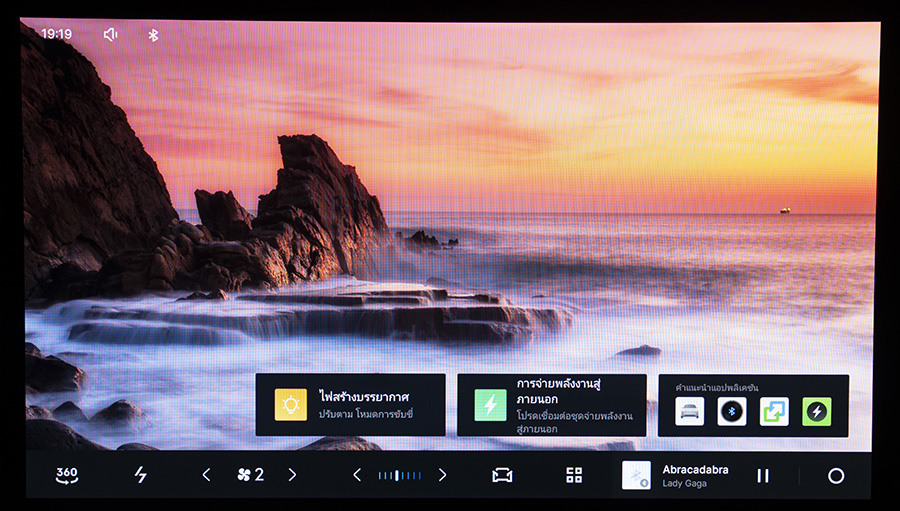The image size is (900, 511).
Task: Launch the suggested Bluetooth app
Action: pos(732,411)
